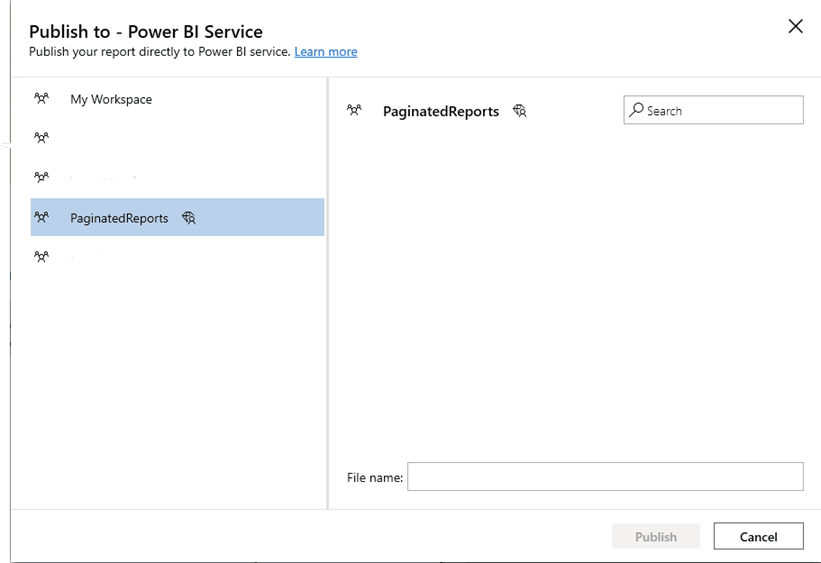Image resolution: width=821 pixels, height=563 pixels.
Task: Click the premium diamond icon in selected PaginatedReports row
Action: [x=189, y=218]
